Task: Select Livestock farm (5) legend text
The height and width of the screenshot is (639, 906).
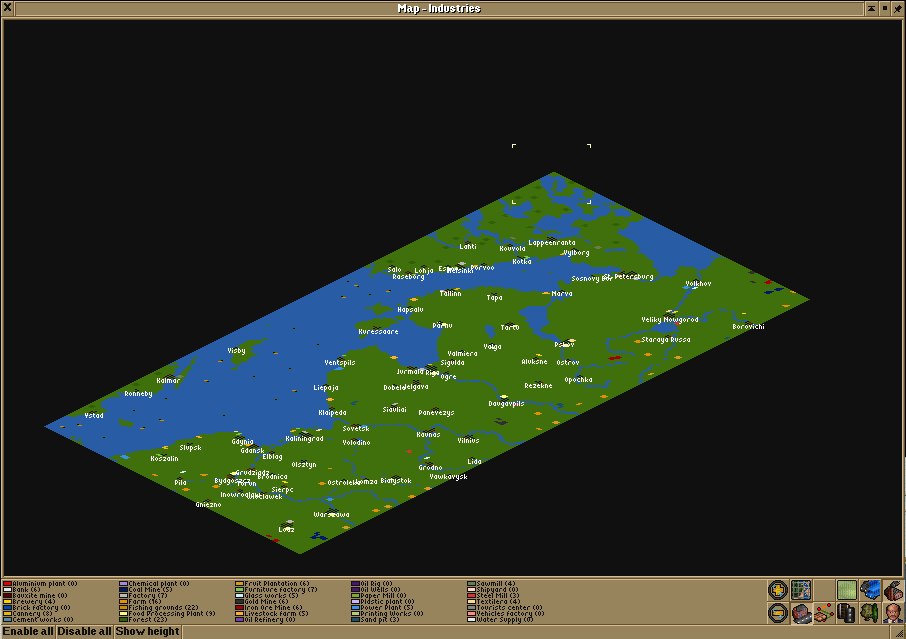Action: click(x=277, y=614)
